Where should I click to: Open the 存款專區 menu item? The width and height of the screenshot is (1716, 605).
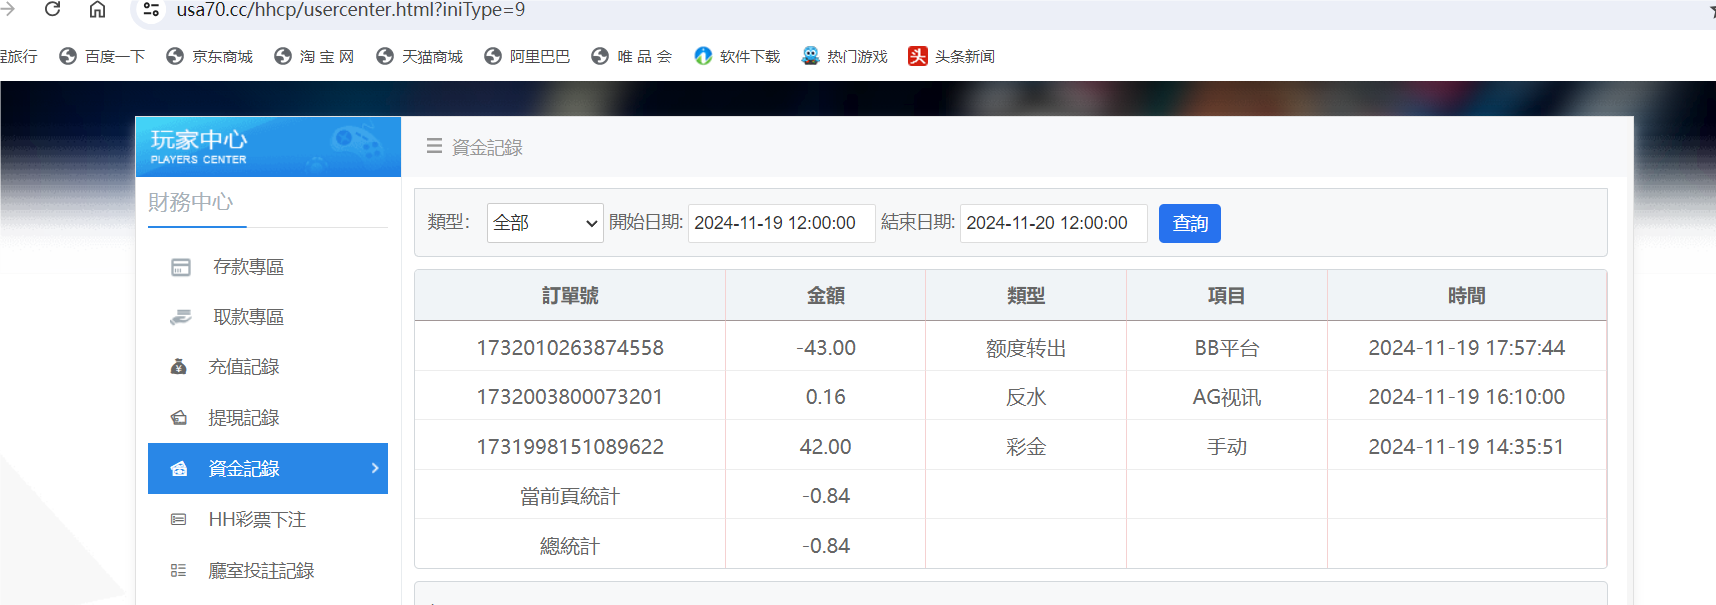pos(248,267)
